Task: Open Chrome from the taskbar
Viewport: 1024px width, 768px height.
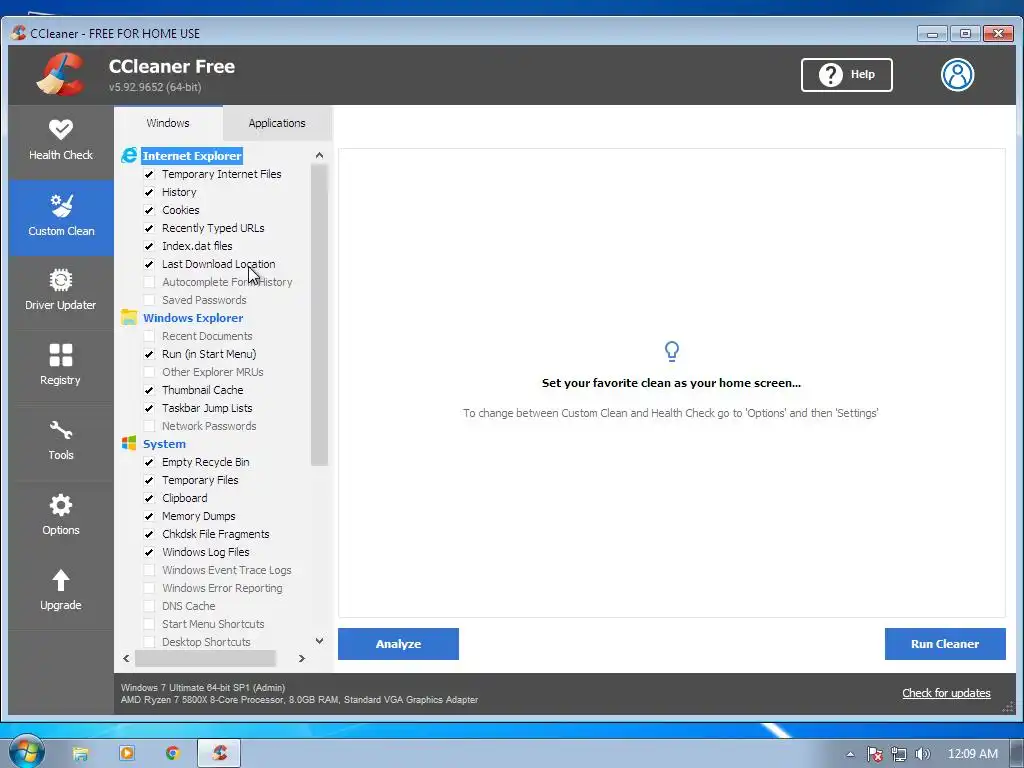Action: [x=172, y=754]
